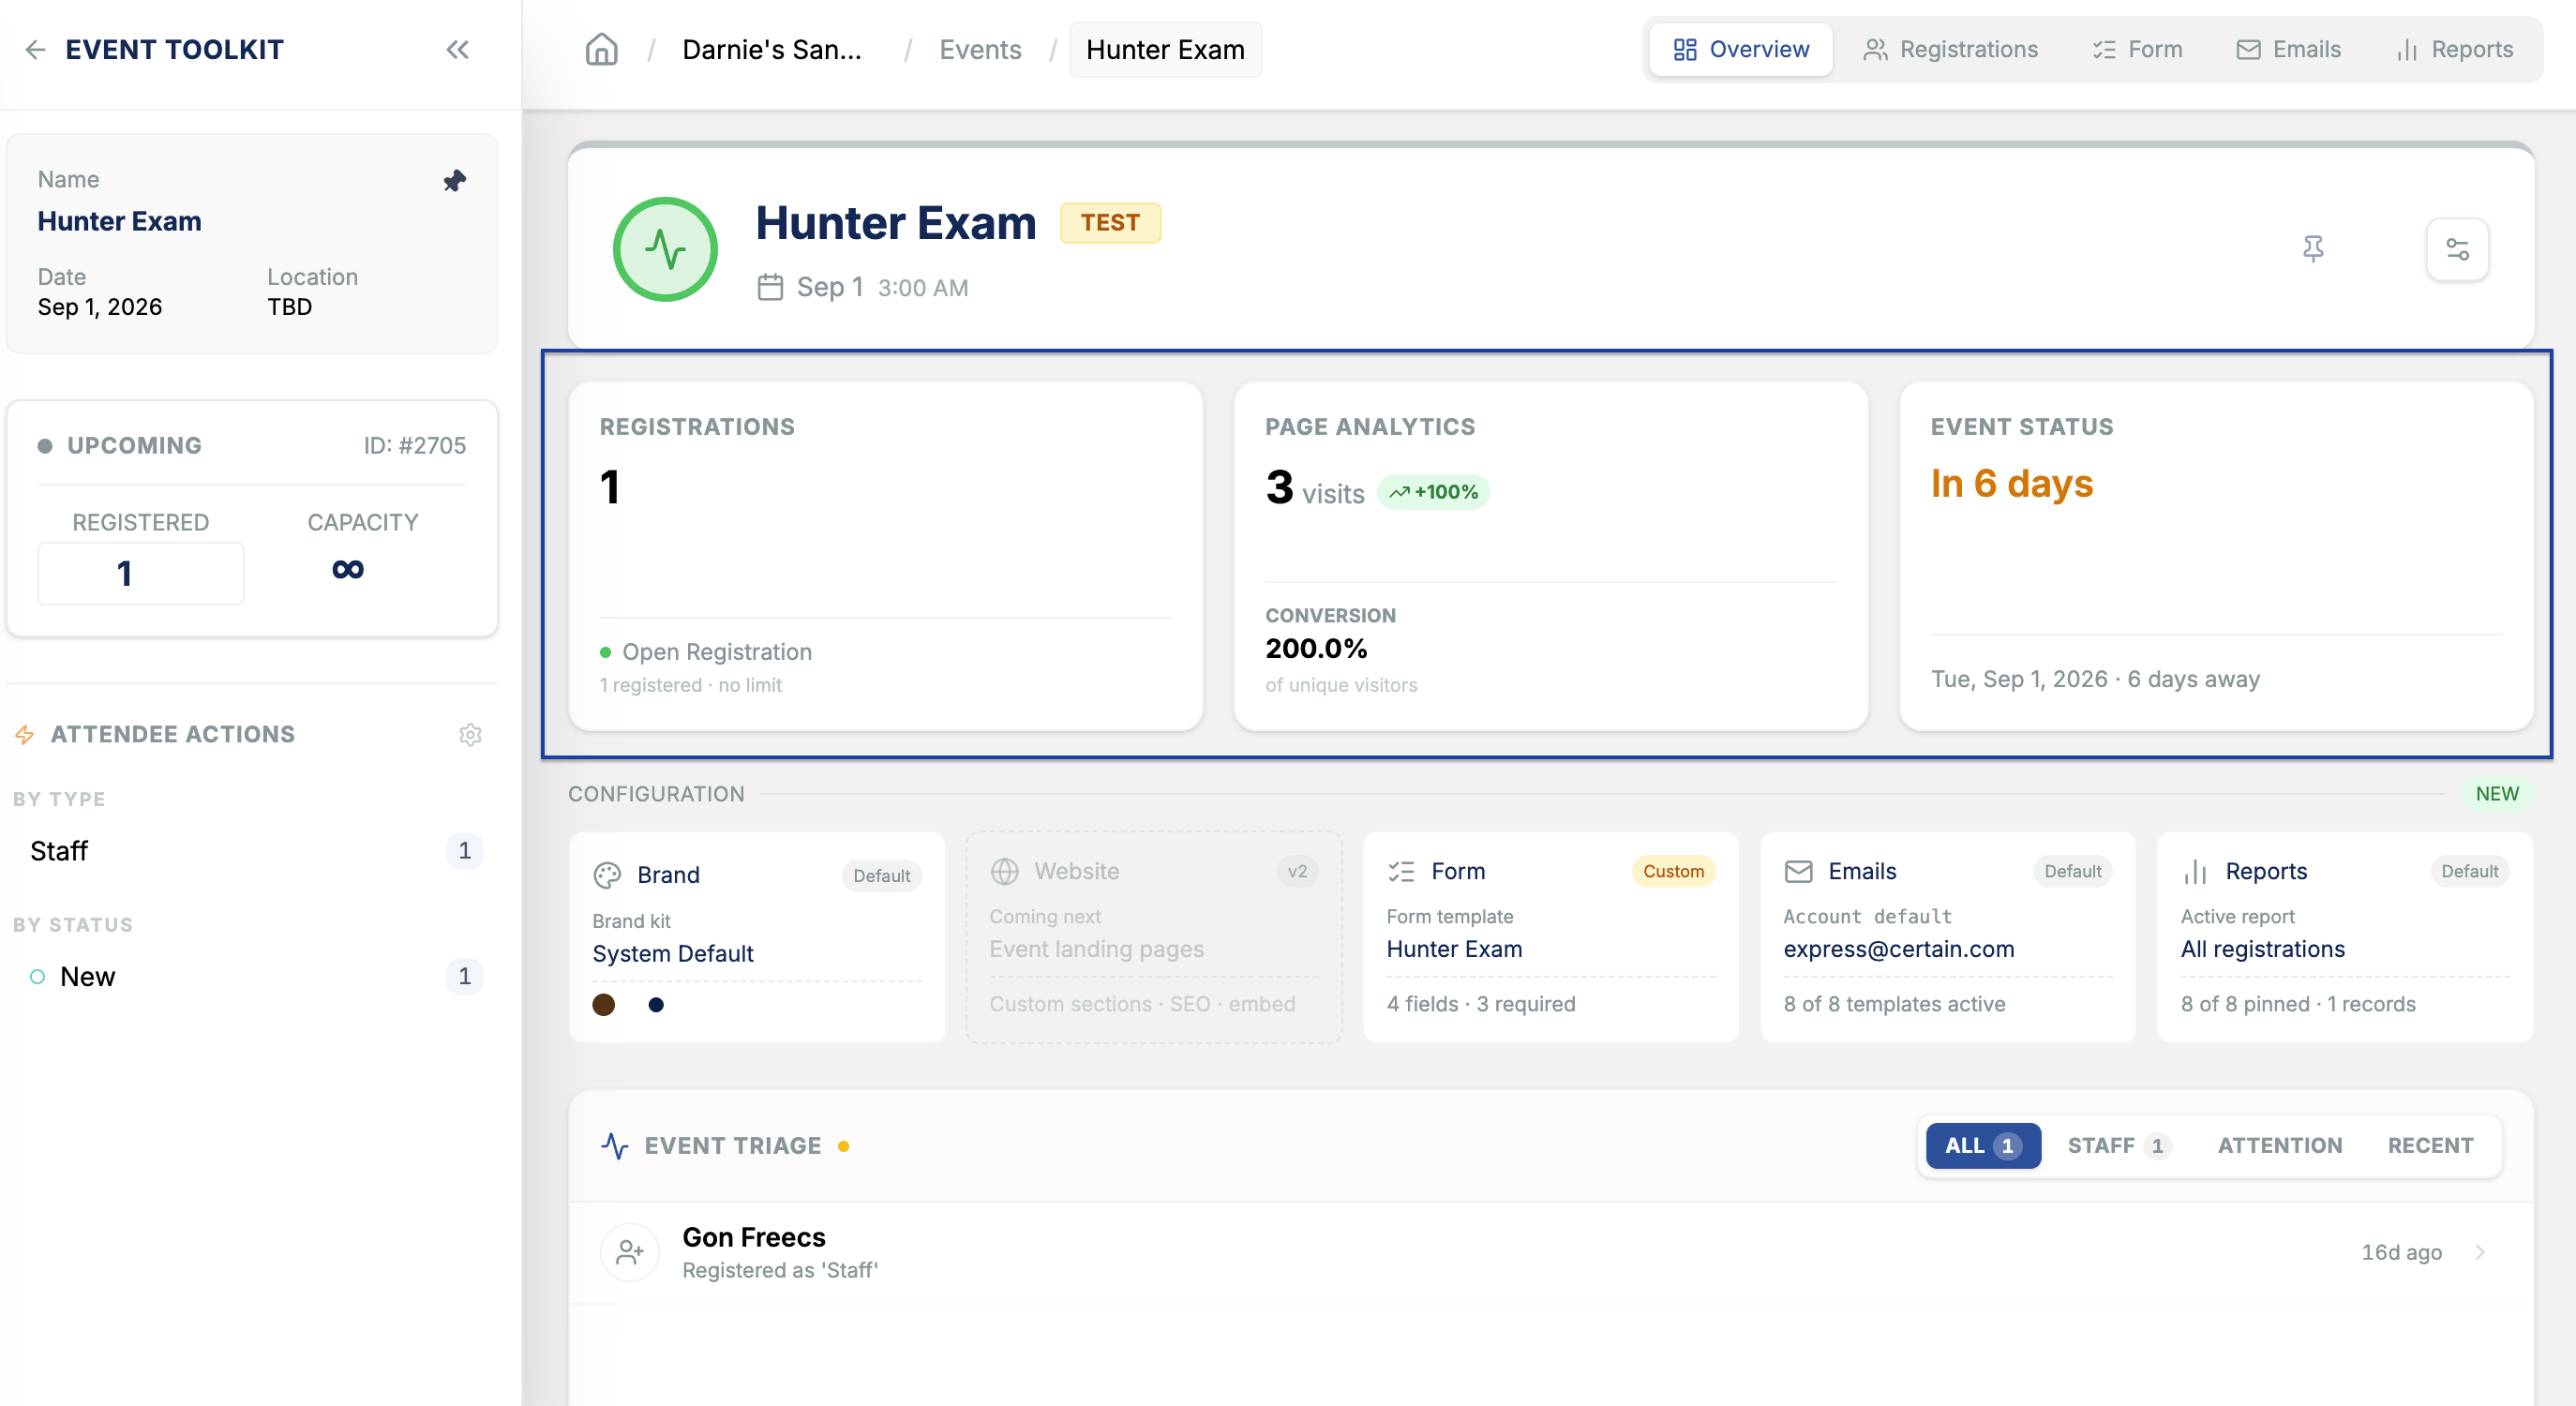Open the Darnie's San... breadcrumb
The width and height of the screenshot is (2576, 1406).
(x=771, y=49)
